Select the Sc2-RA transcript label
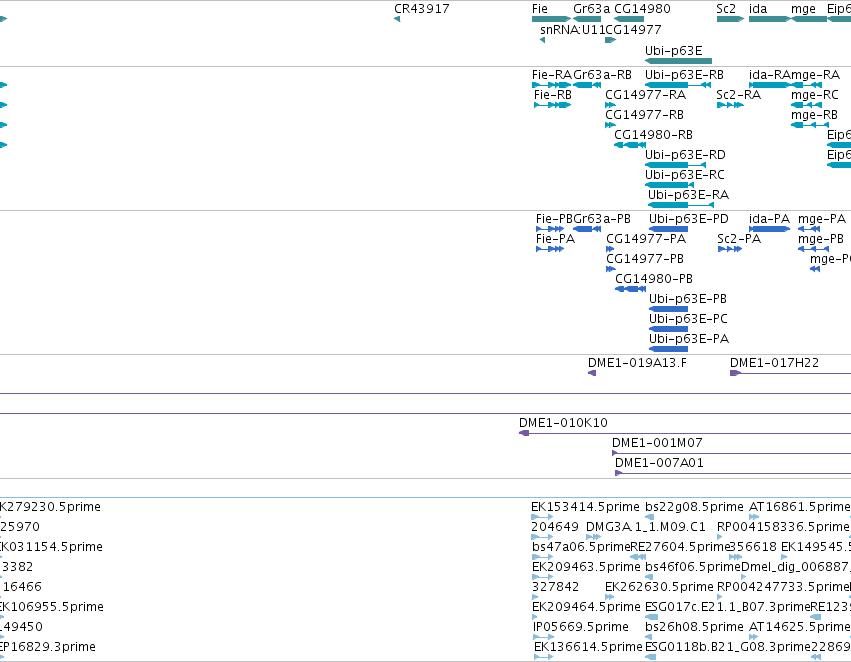Viewport: 851px width, 662px height. pos(739,95)
